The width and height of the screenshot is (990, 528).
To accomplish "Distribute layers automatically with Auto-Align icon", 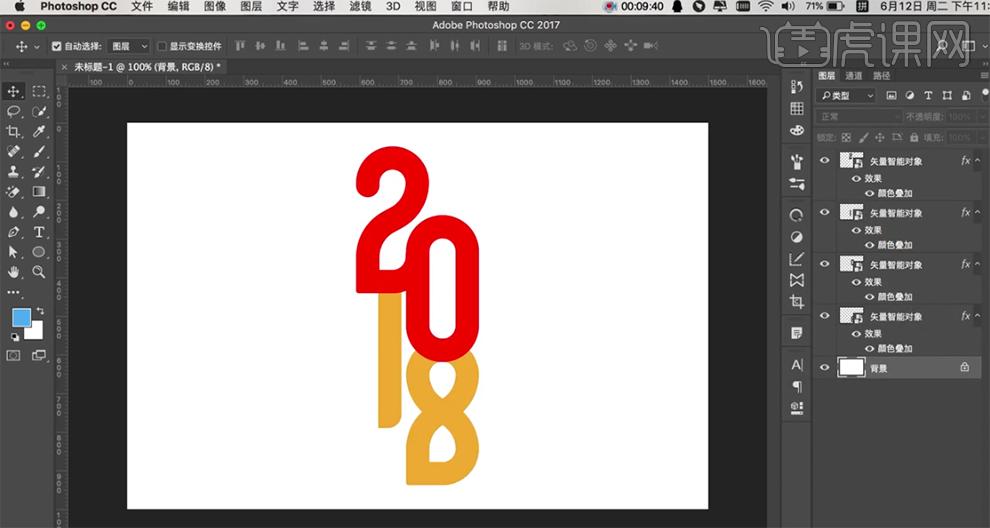I will [x=502, y=46].
